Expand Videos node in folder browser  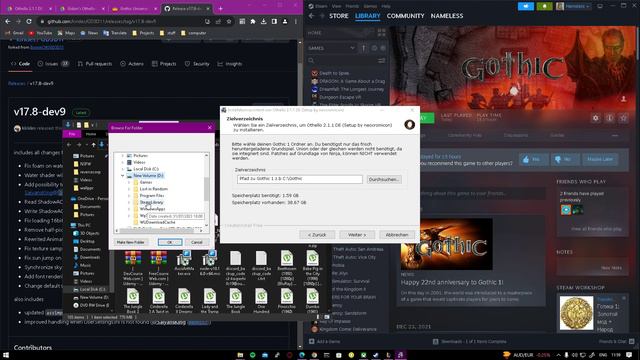pyautogui.click(x=123, y=162)
